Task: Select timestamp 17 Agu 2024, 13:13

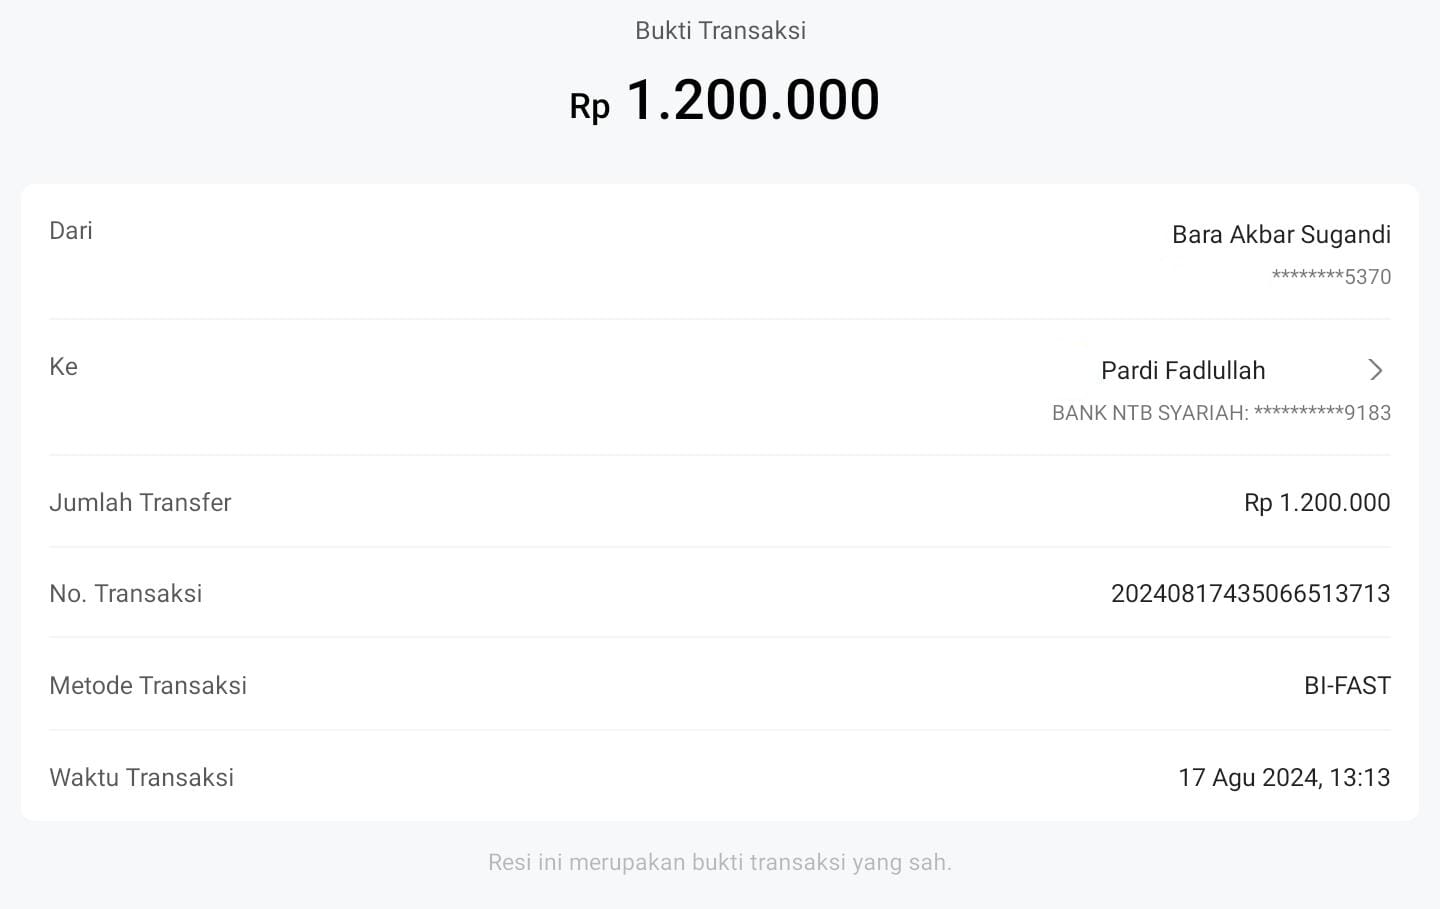Action: [1284, 778]
